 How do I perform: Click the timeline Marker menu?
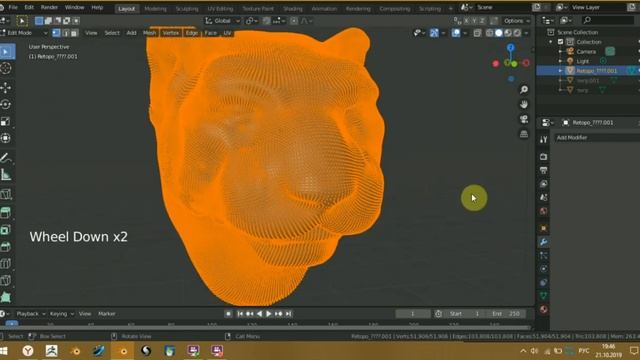(x=107, y=314)
